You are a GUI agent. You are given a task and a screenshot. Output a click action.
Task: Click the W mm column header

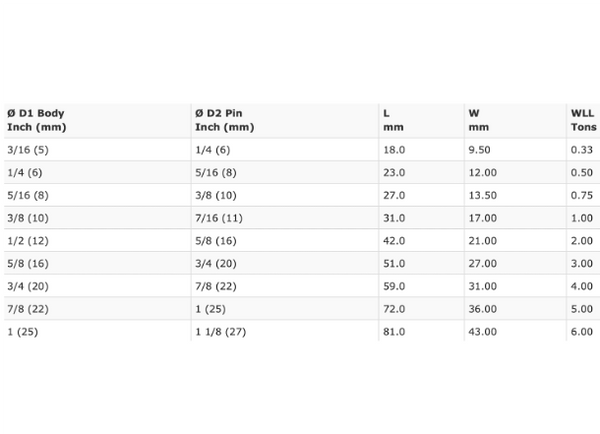(x=478, y=120)
